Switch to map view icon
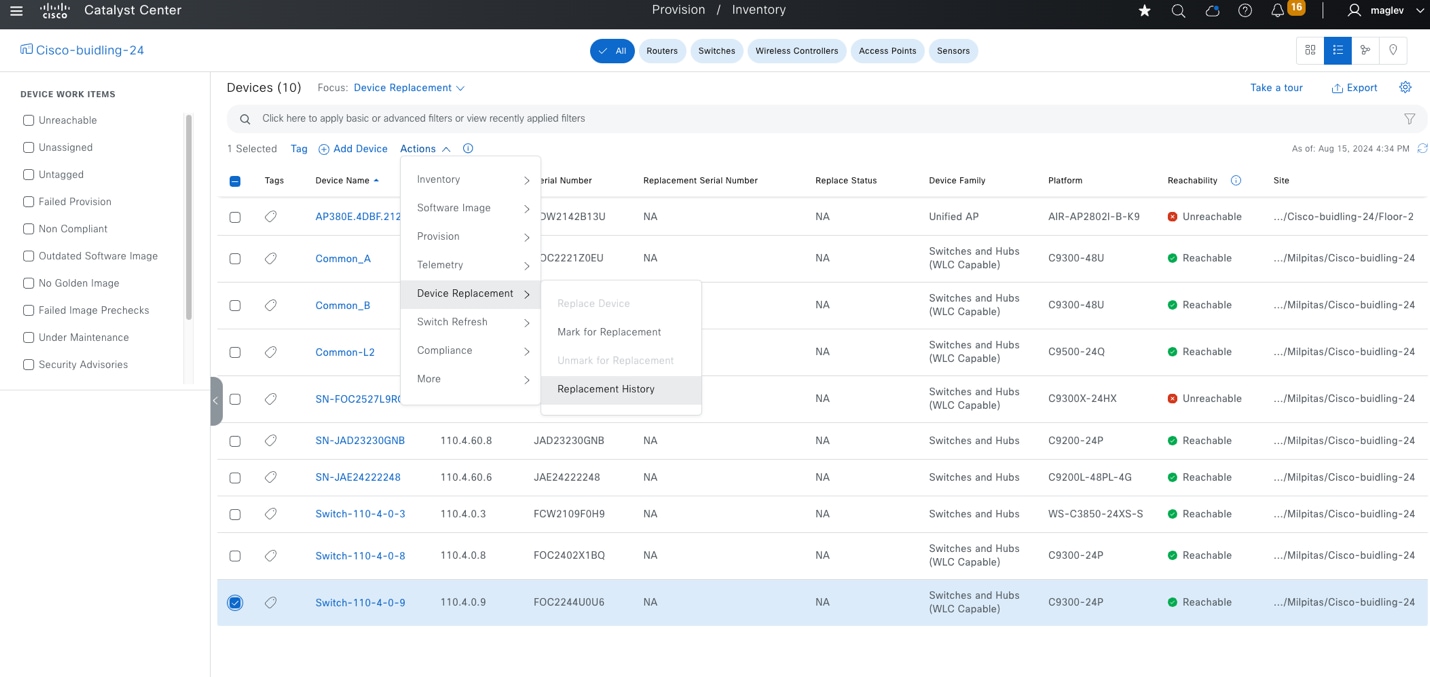This screenshot has height=677, width=1430. [x=1393, y=50]
